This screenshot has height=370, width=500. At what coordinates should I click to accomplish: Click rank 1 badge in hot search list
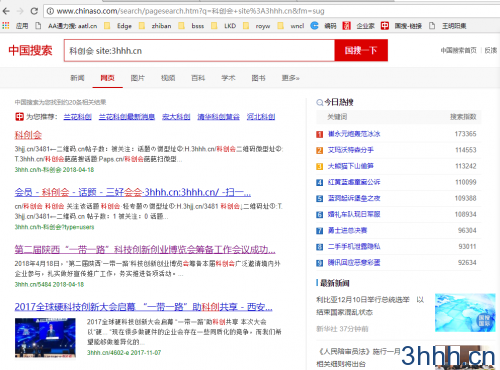pos(319,134)
